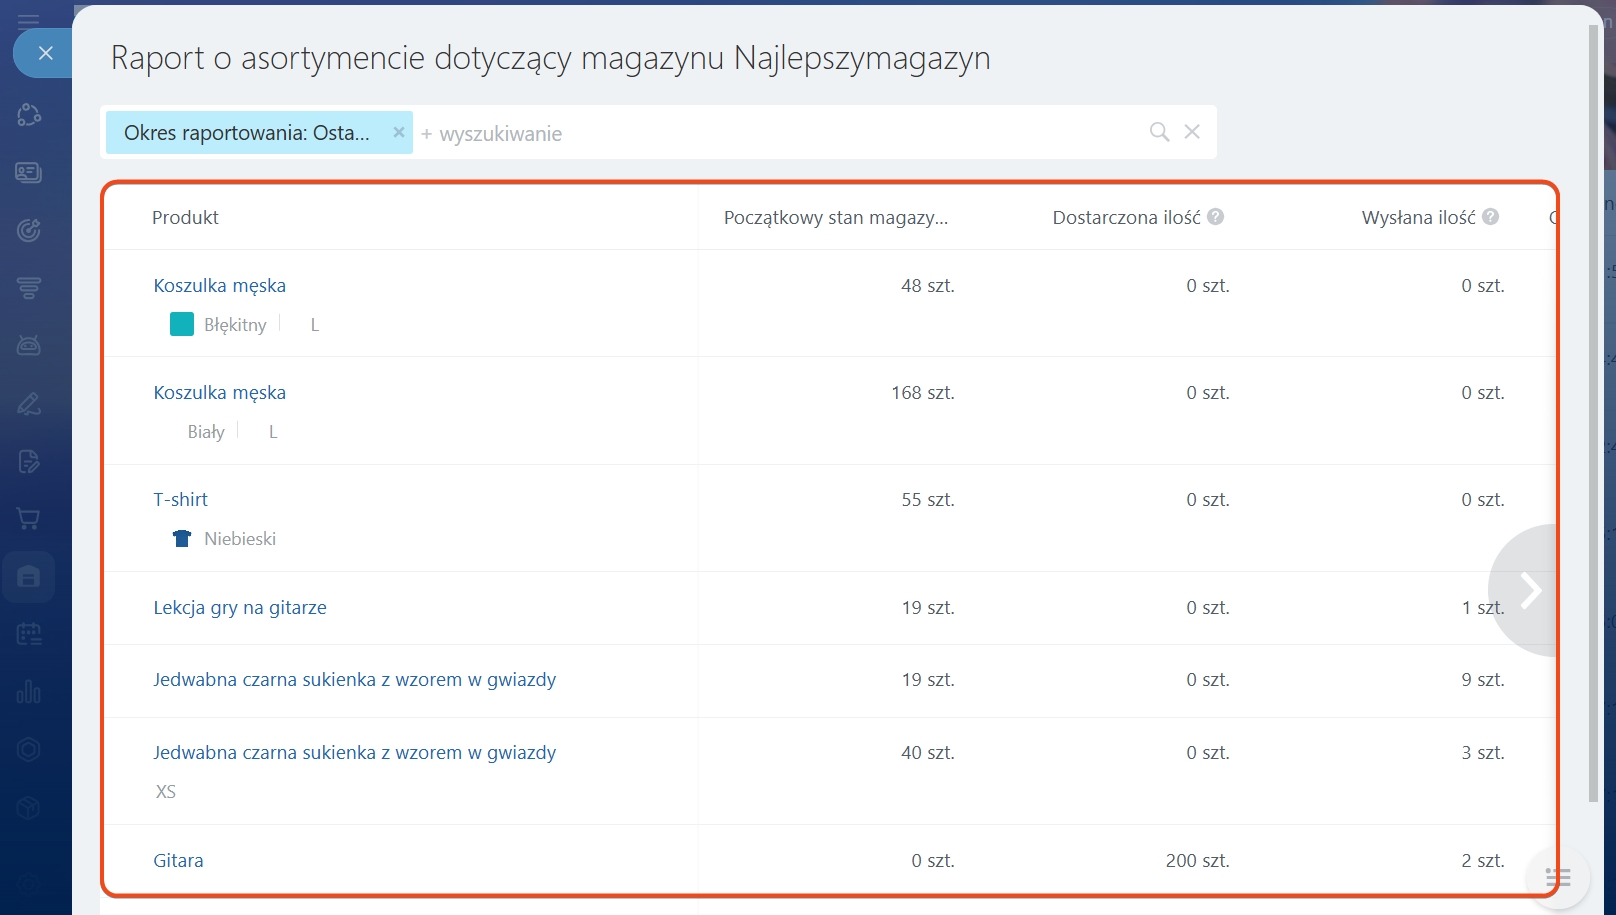Open help tooltip for Dostarczona ilość

coord(1216,217)
